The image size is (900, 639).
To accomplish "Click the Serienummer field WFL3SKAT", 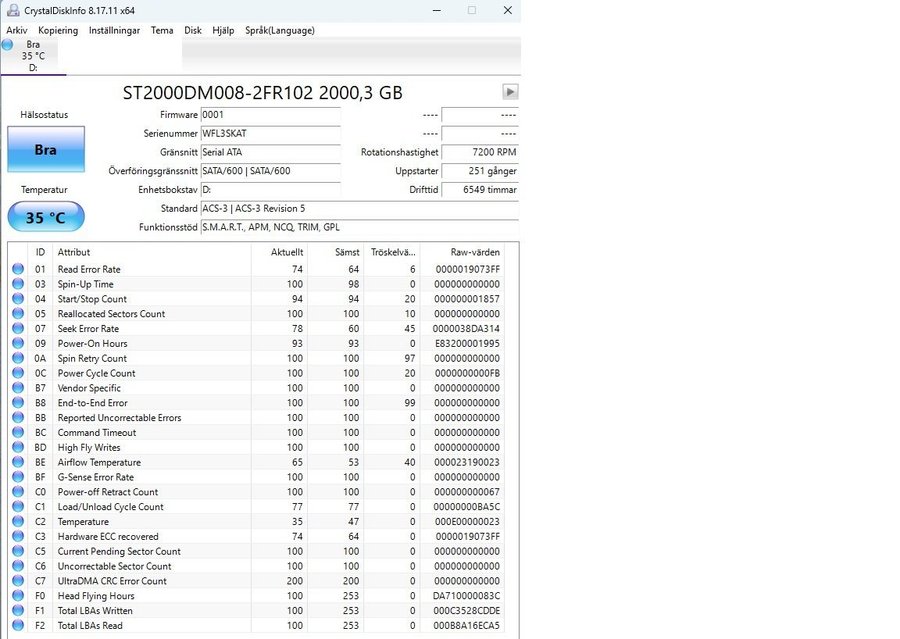I will (x=270, y=133).
